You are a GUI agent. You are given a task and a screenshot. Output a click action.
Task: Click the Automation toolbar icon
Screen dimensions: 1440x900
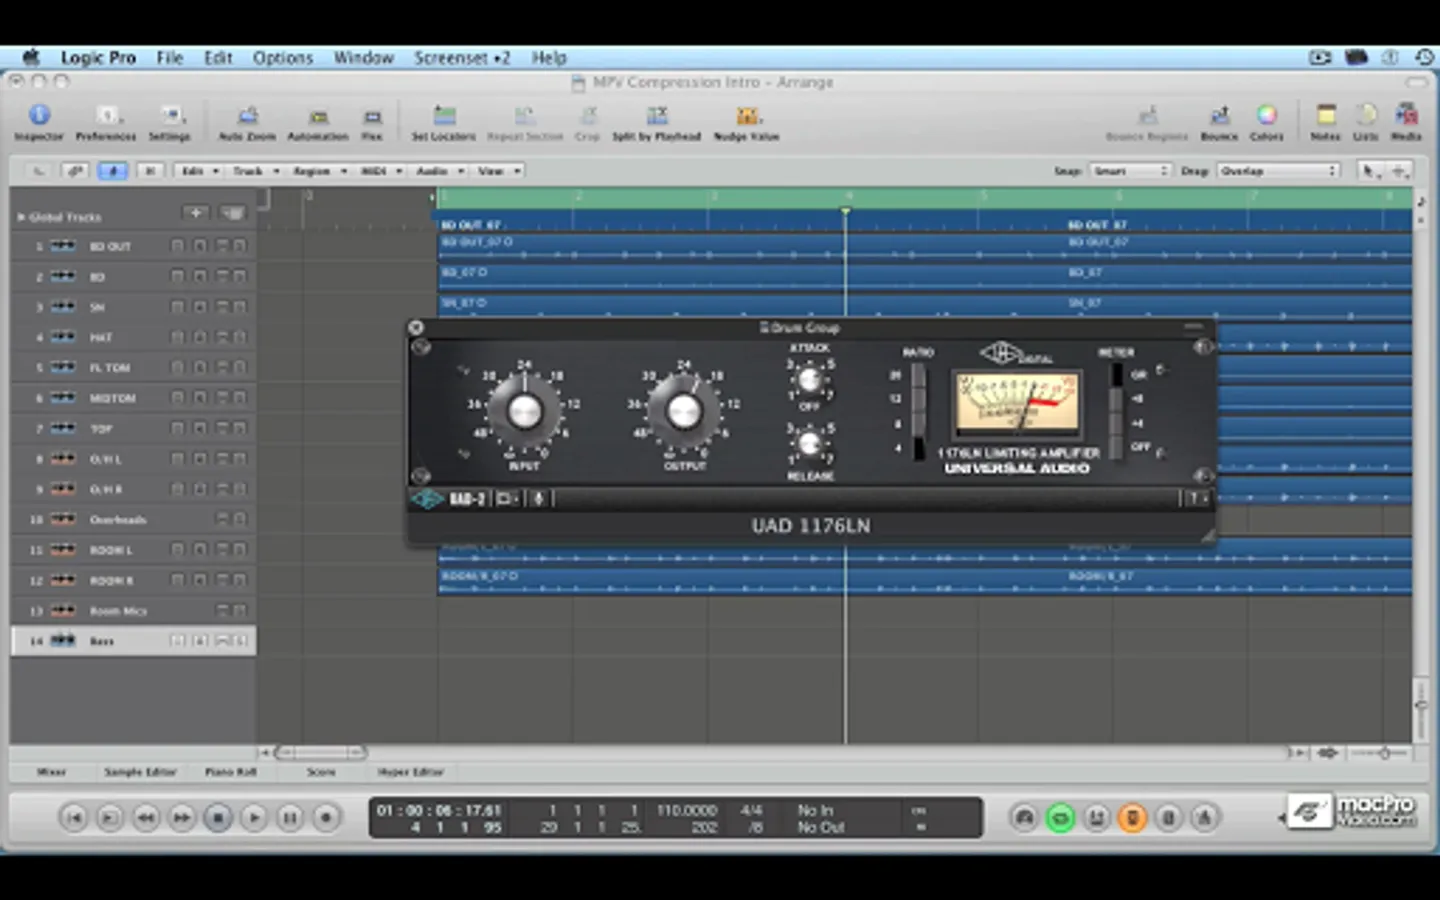(x=318, y=117)
